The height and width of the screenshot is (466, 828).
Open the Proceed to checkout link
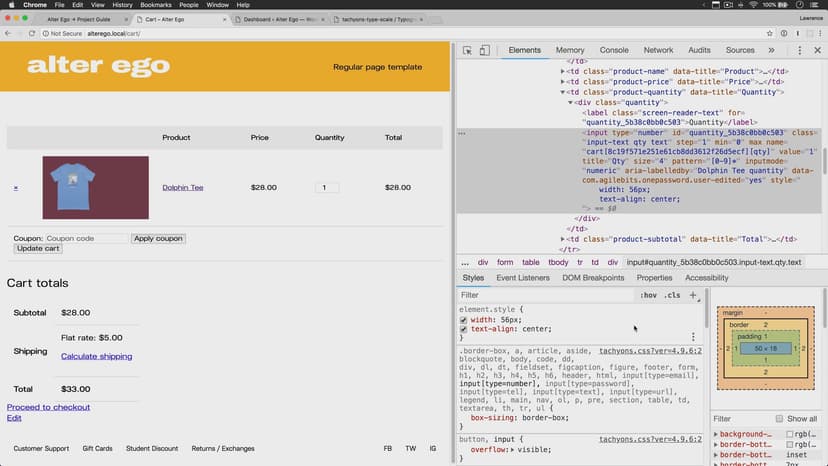coord(48,407)
